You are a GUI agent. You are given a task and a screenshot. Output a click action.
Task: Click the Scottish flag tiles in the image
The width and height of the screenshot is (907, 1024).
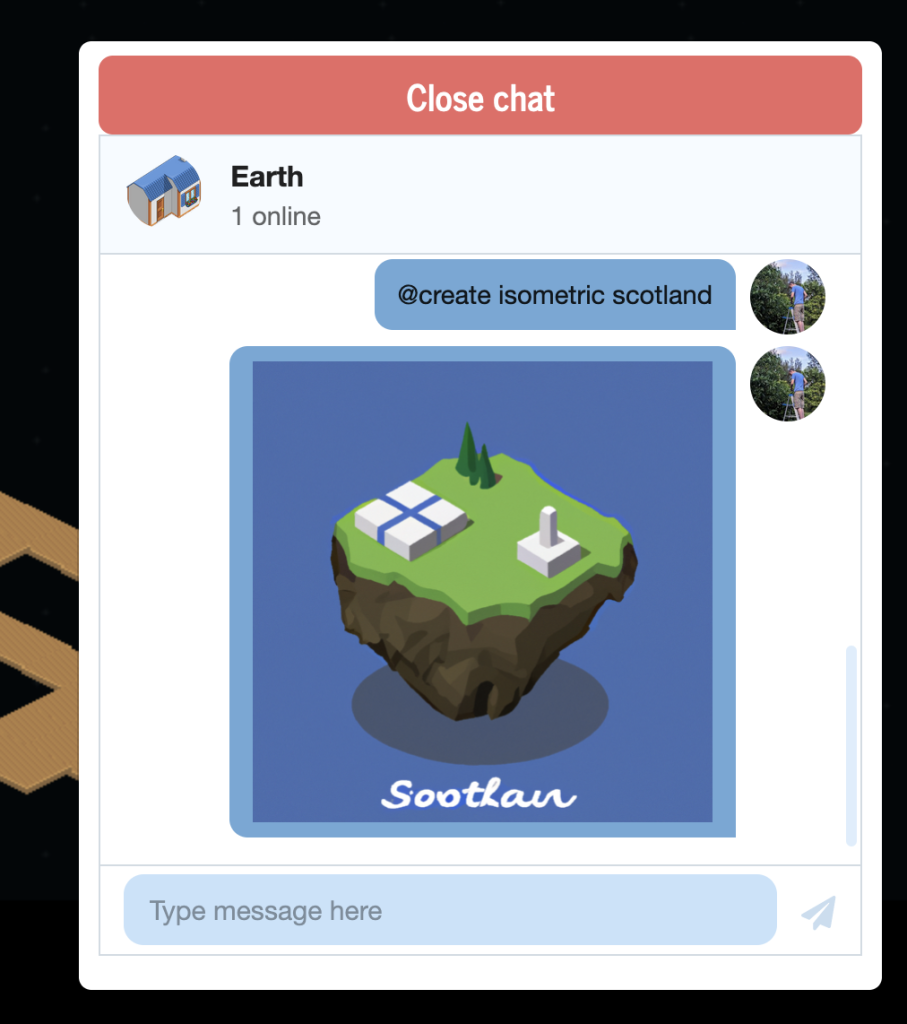coord(411,520)
